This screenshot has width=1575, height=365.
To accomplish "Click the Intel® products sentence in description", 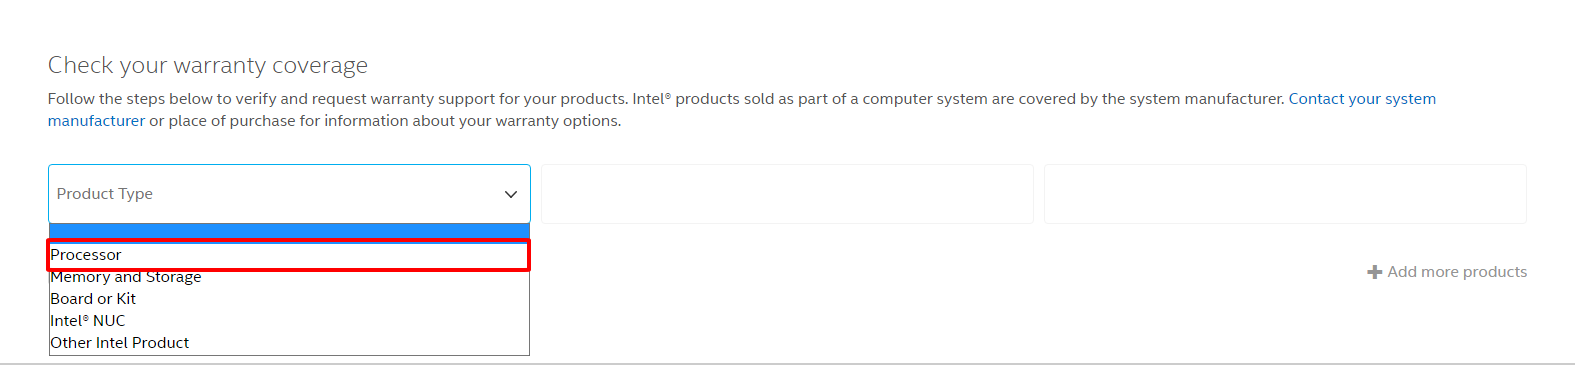I will click(x=958, y=99).
